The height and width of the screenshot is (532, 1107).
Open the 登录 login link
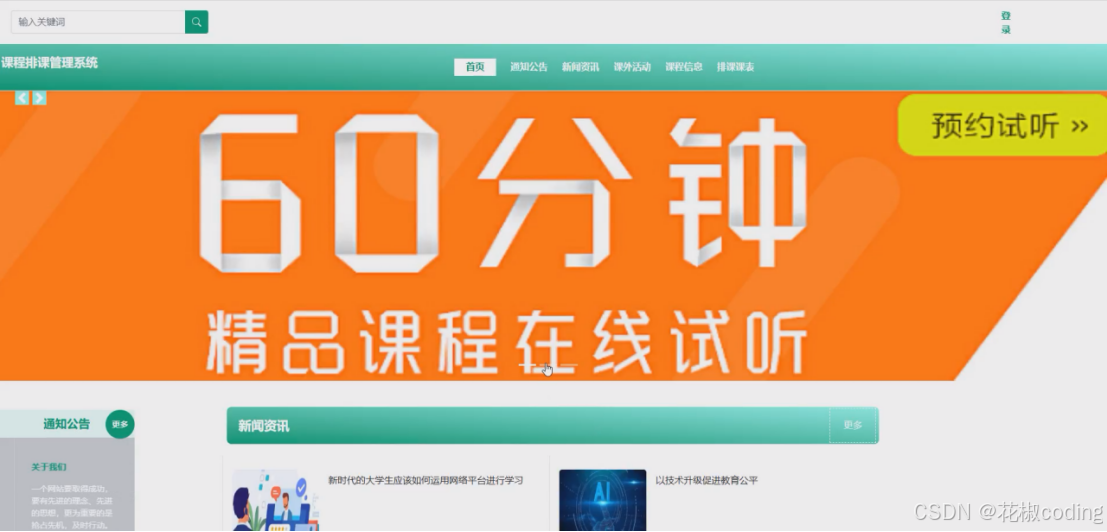[x=1005, y=23]
